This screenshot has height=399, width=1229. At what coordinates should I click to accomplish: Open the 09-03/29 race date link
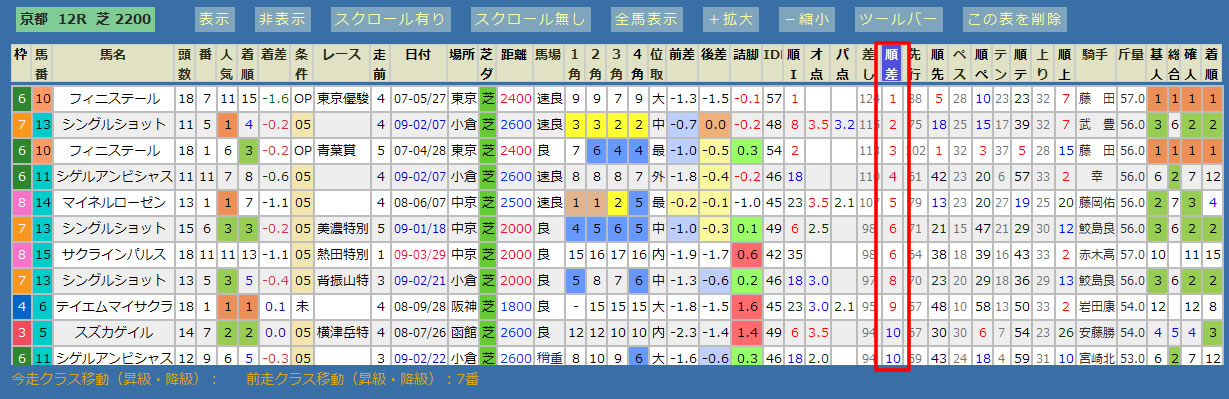coord(417,254)
